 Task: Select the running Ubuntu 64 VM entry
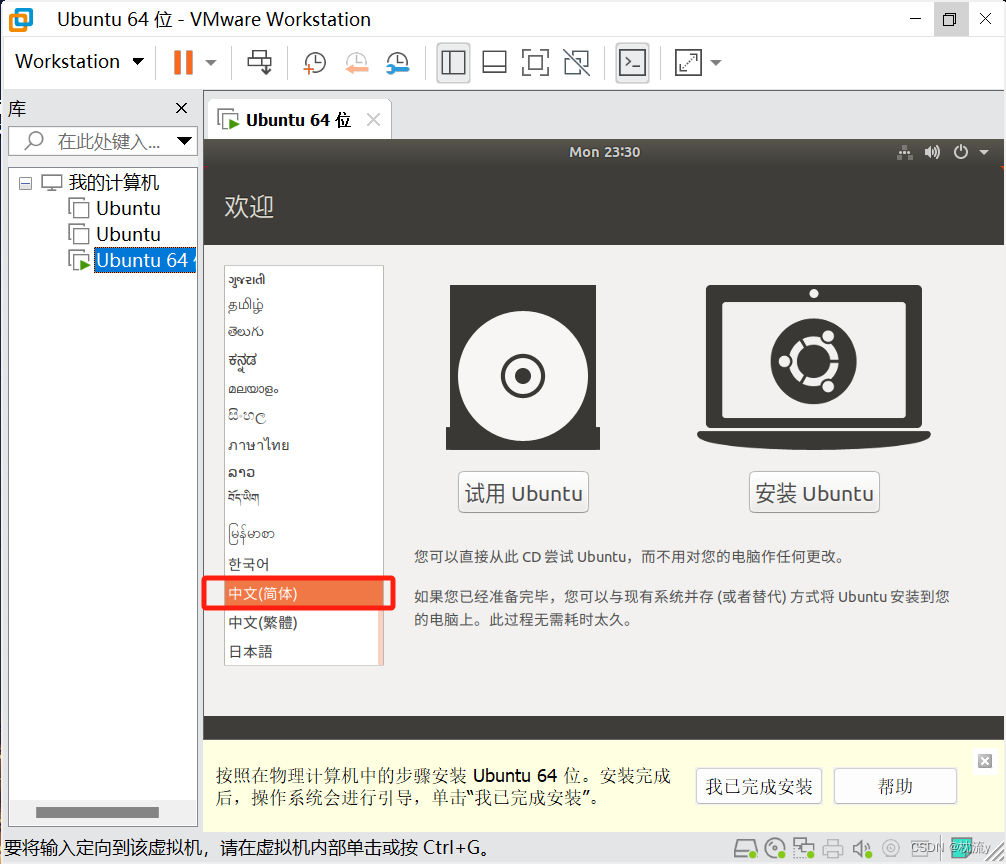click(x=144, y=260)
